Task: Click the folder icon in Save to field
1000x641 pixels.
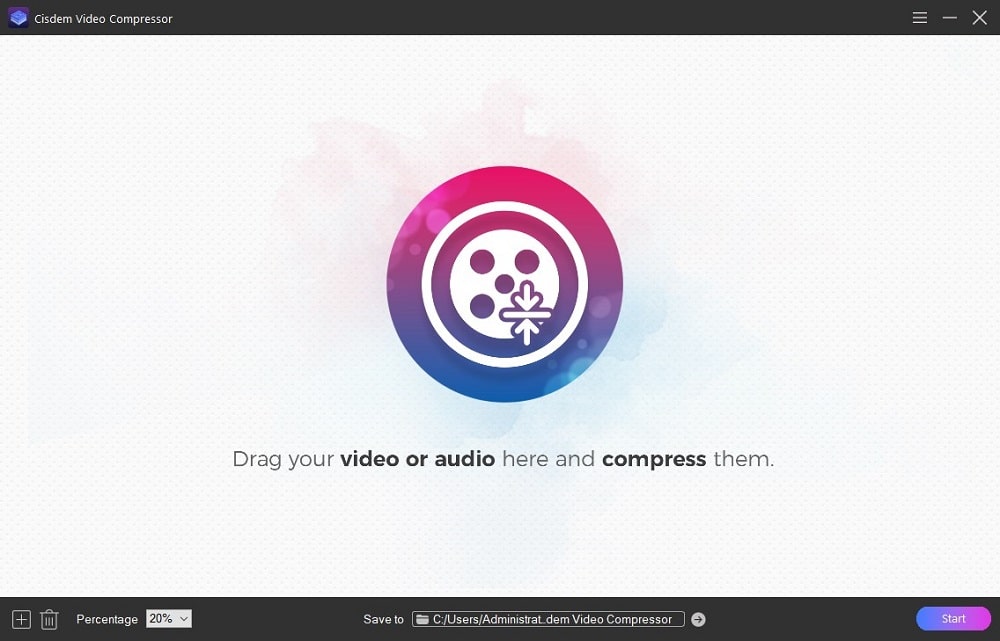Action: click(x=422, y=619)
